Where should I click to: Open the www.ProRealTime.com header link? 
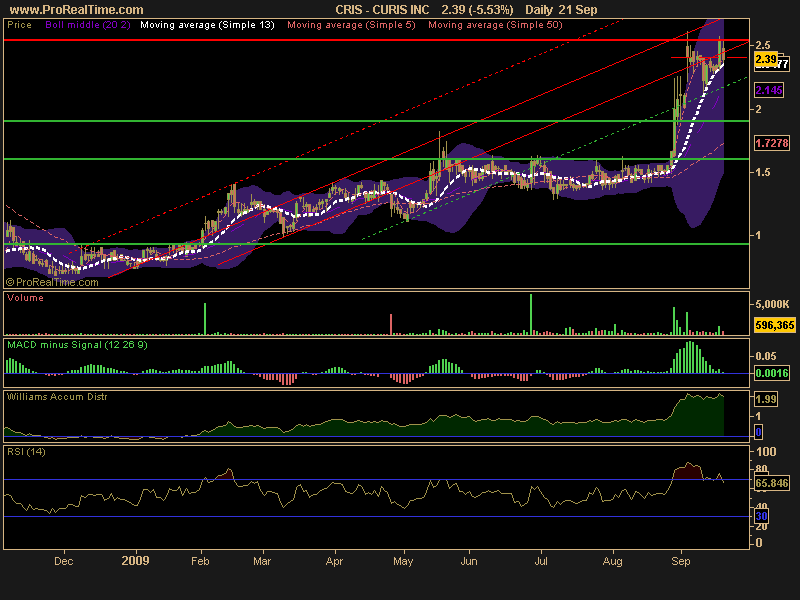pyautogui.click(x=77, y=10)
